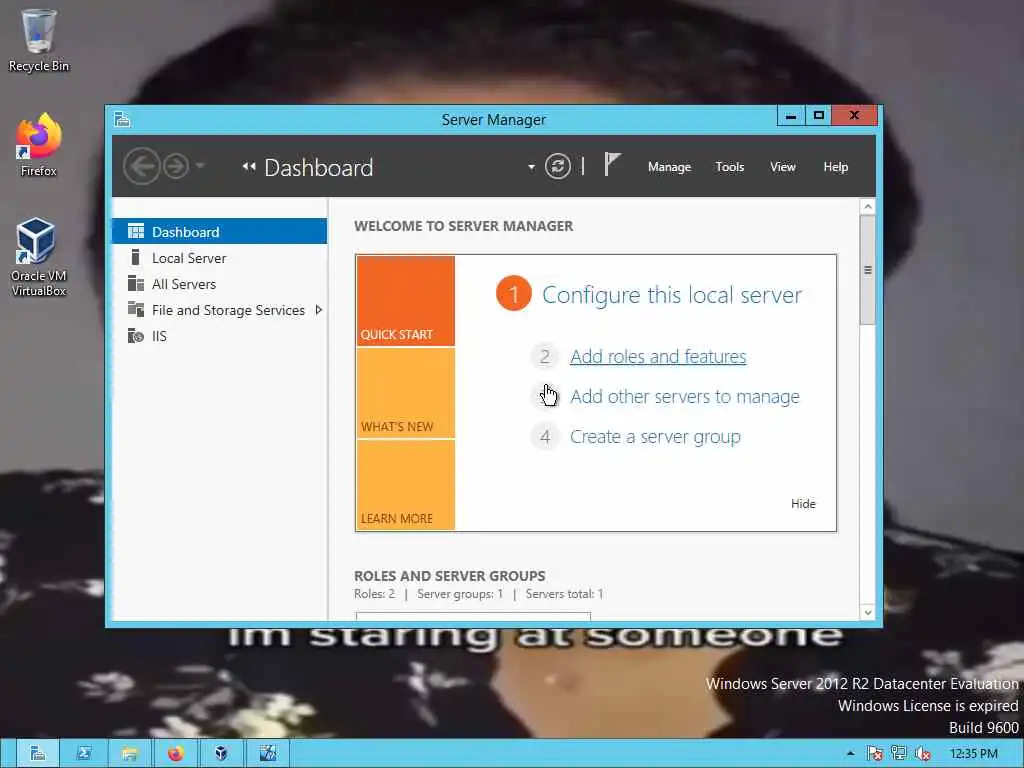
Task: Select the QUICK START tile
Action: (x=406, y=300)
